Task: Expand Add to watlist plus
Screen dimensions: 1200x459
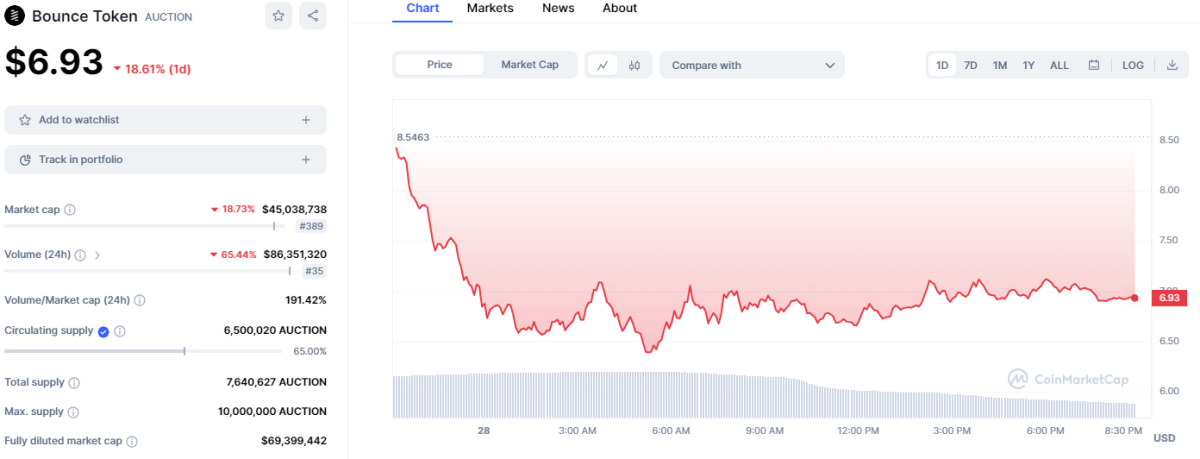Action: [x=306, y=120]
